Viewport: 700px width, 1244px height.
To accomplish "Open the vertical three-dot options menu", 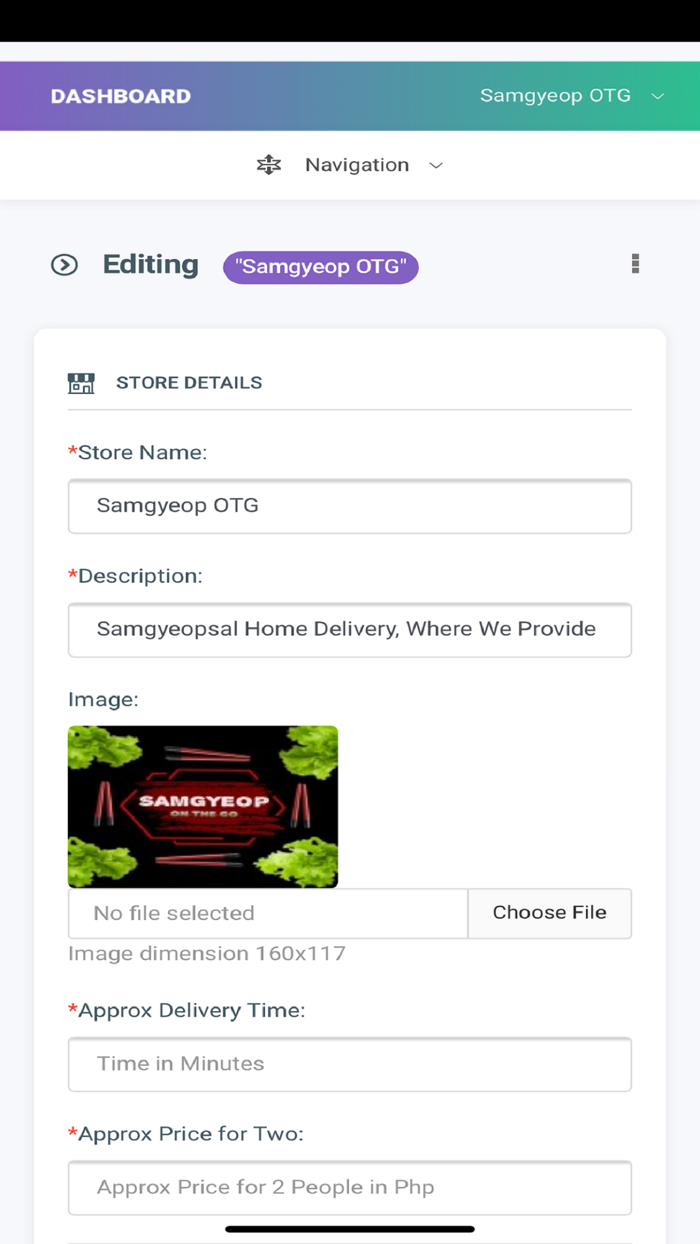I will [635, 264].
